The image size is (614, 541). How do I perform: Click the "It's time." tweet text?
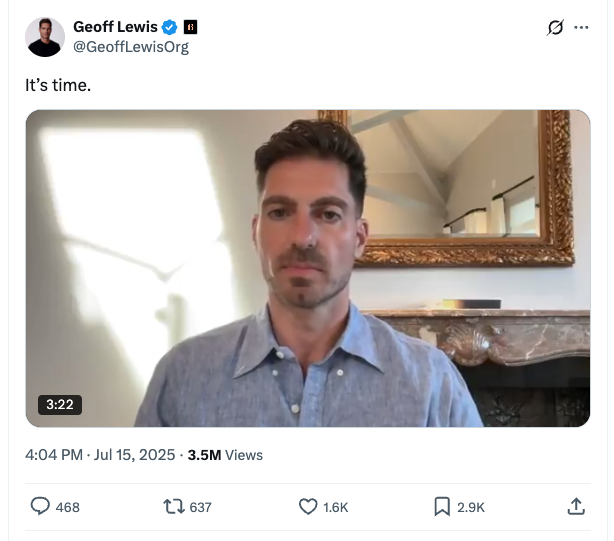tap(58, 86)
